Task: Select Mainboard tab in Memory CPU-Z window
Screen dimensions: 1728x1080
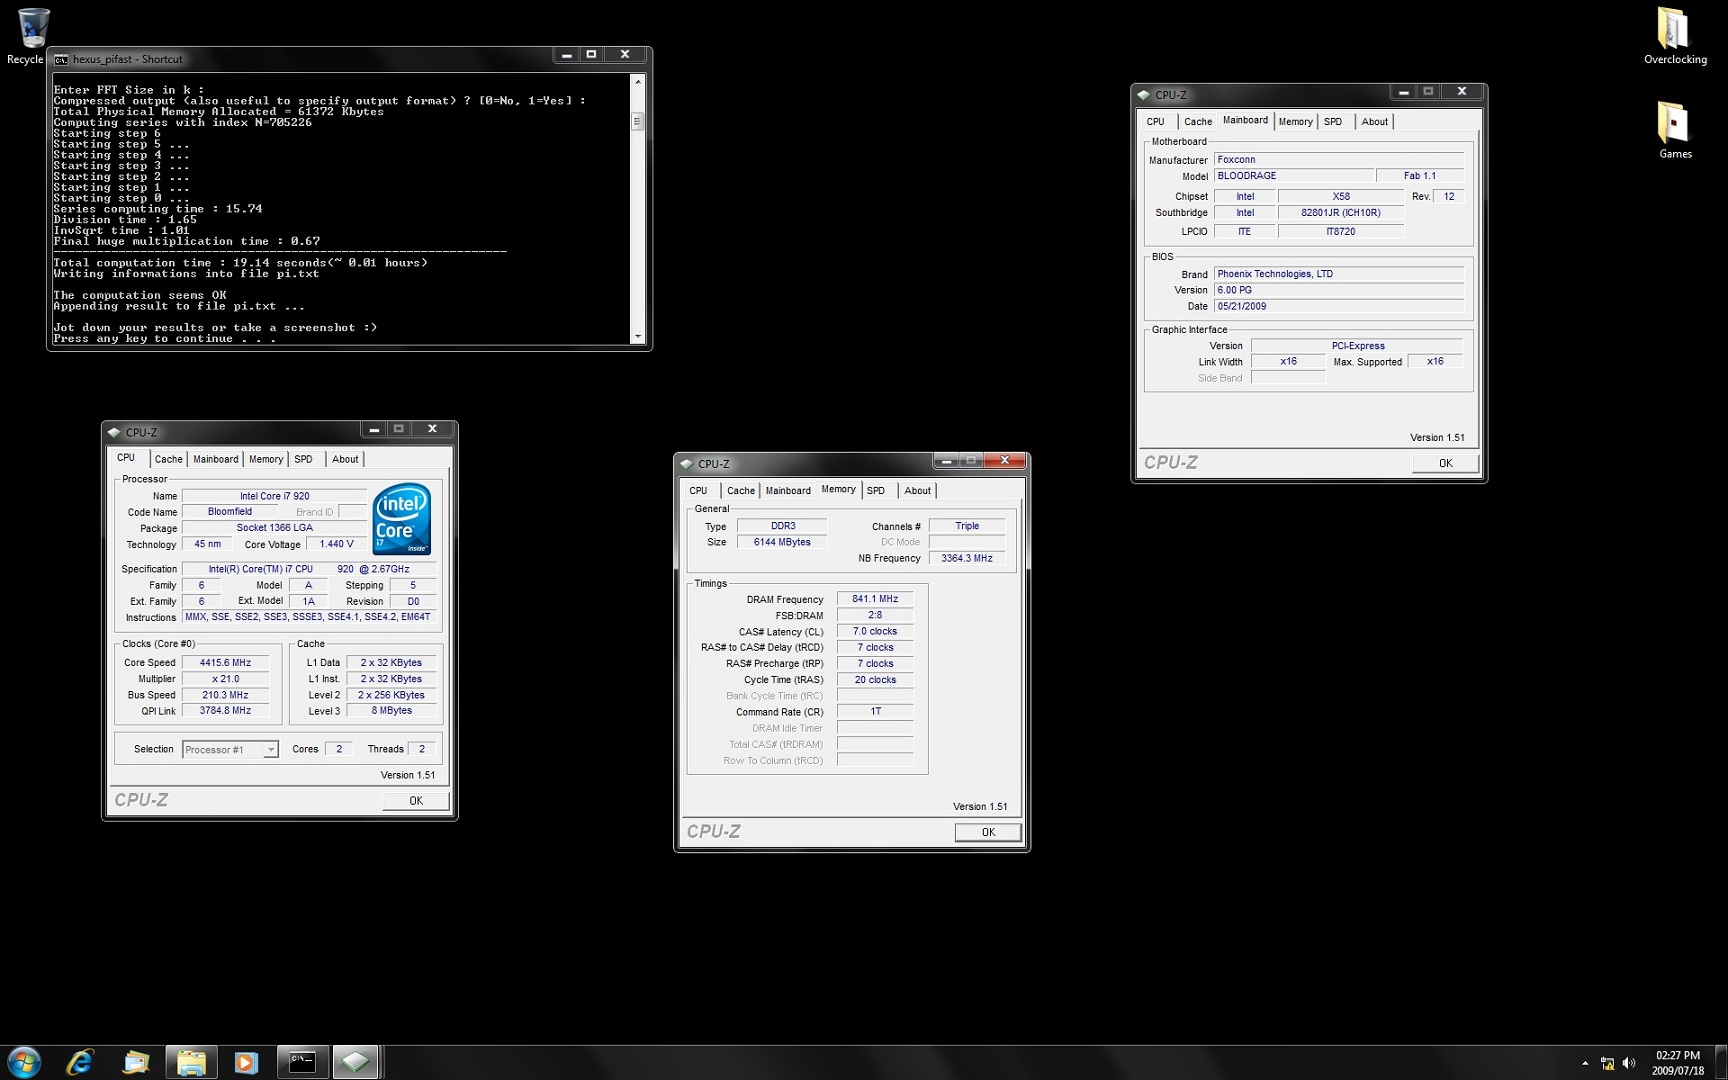Action: 788,490
